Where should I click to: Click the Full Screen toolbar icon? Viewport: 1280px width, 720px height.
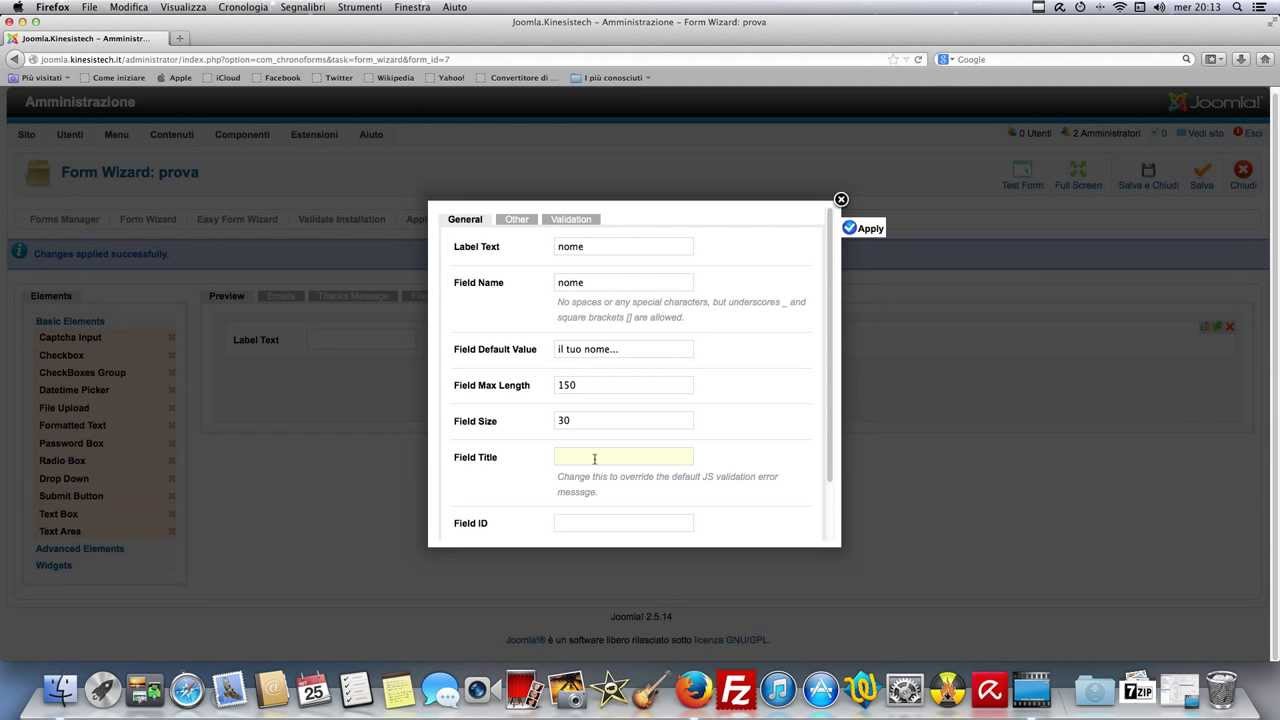1078,175
